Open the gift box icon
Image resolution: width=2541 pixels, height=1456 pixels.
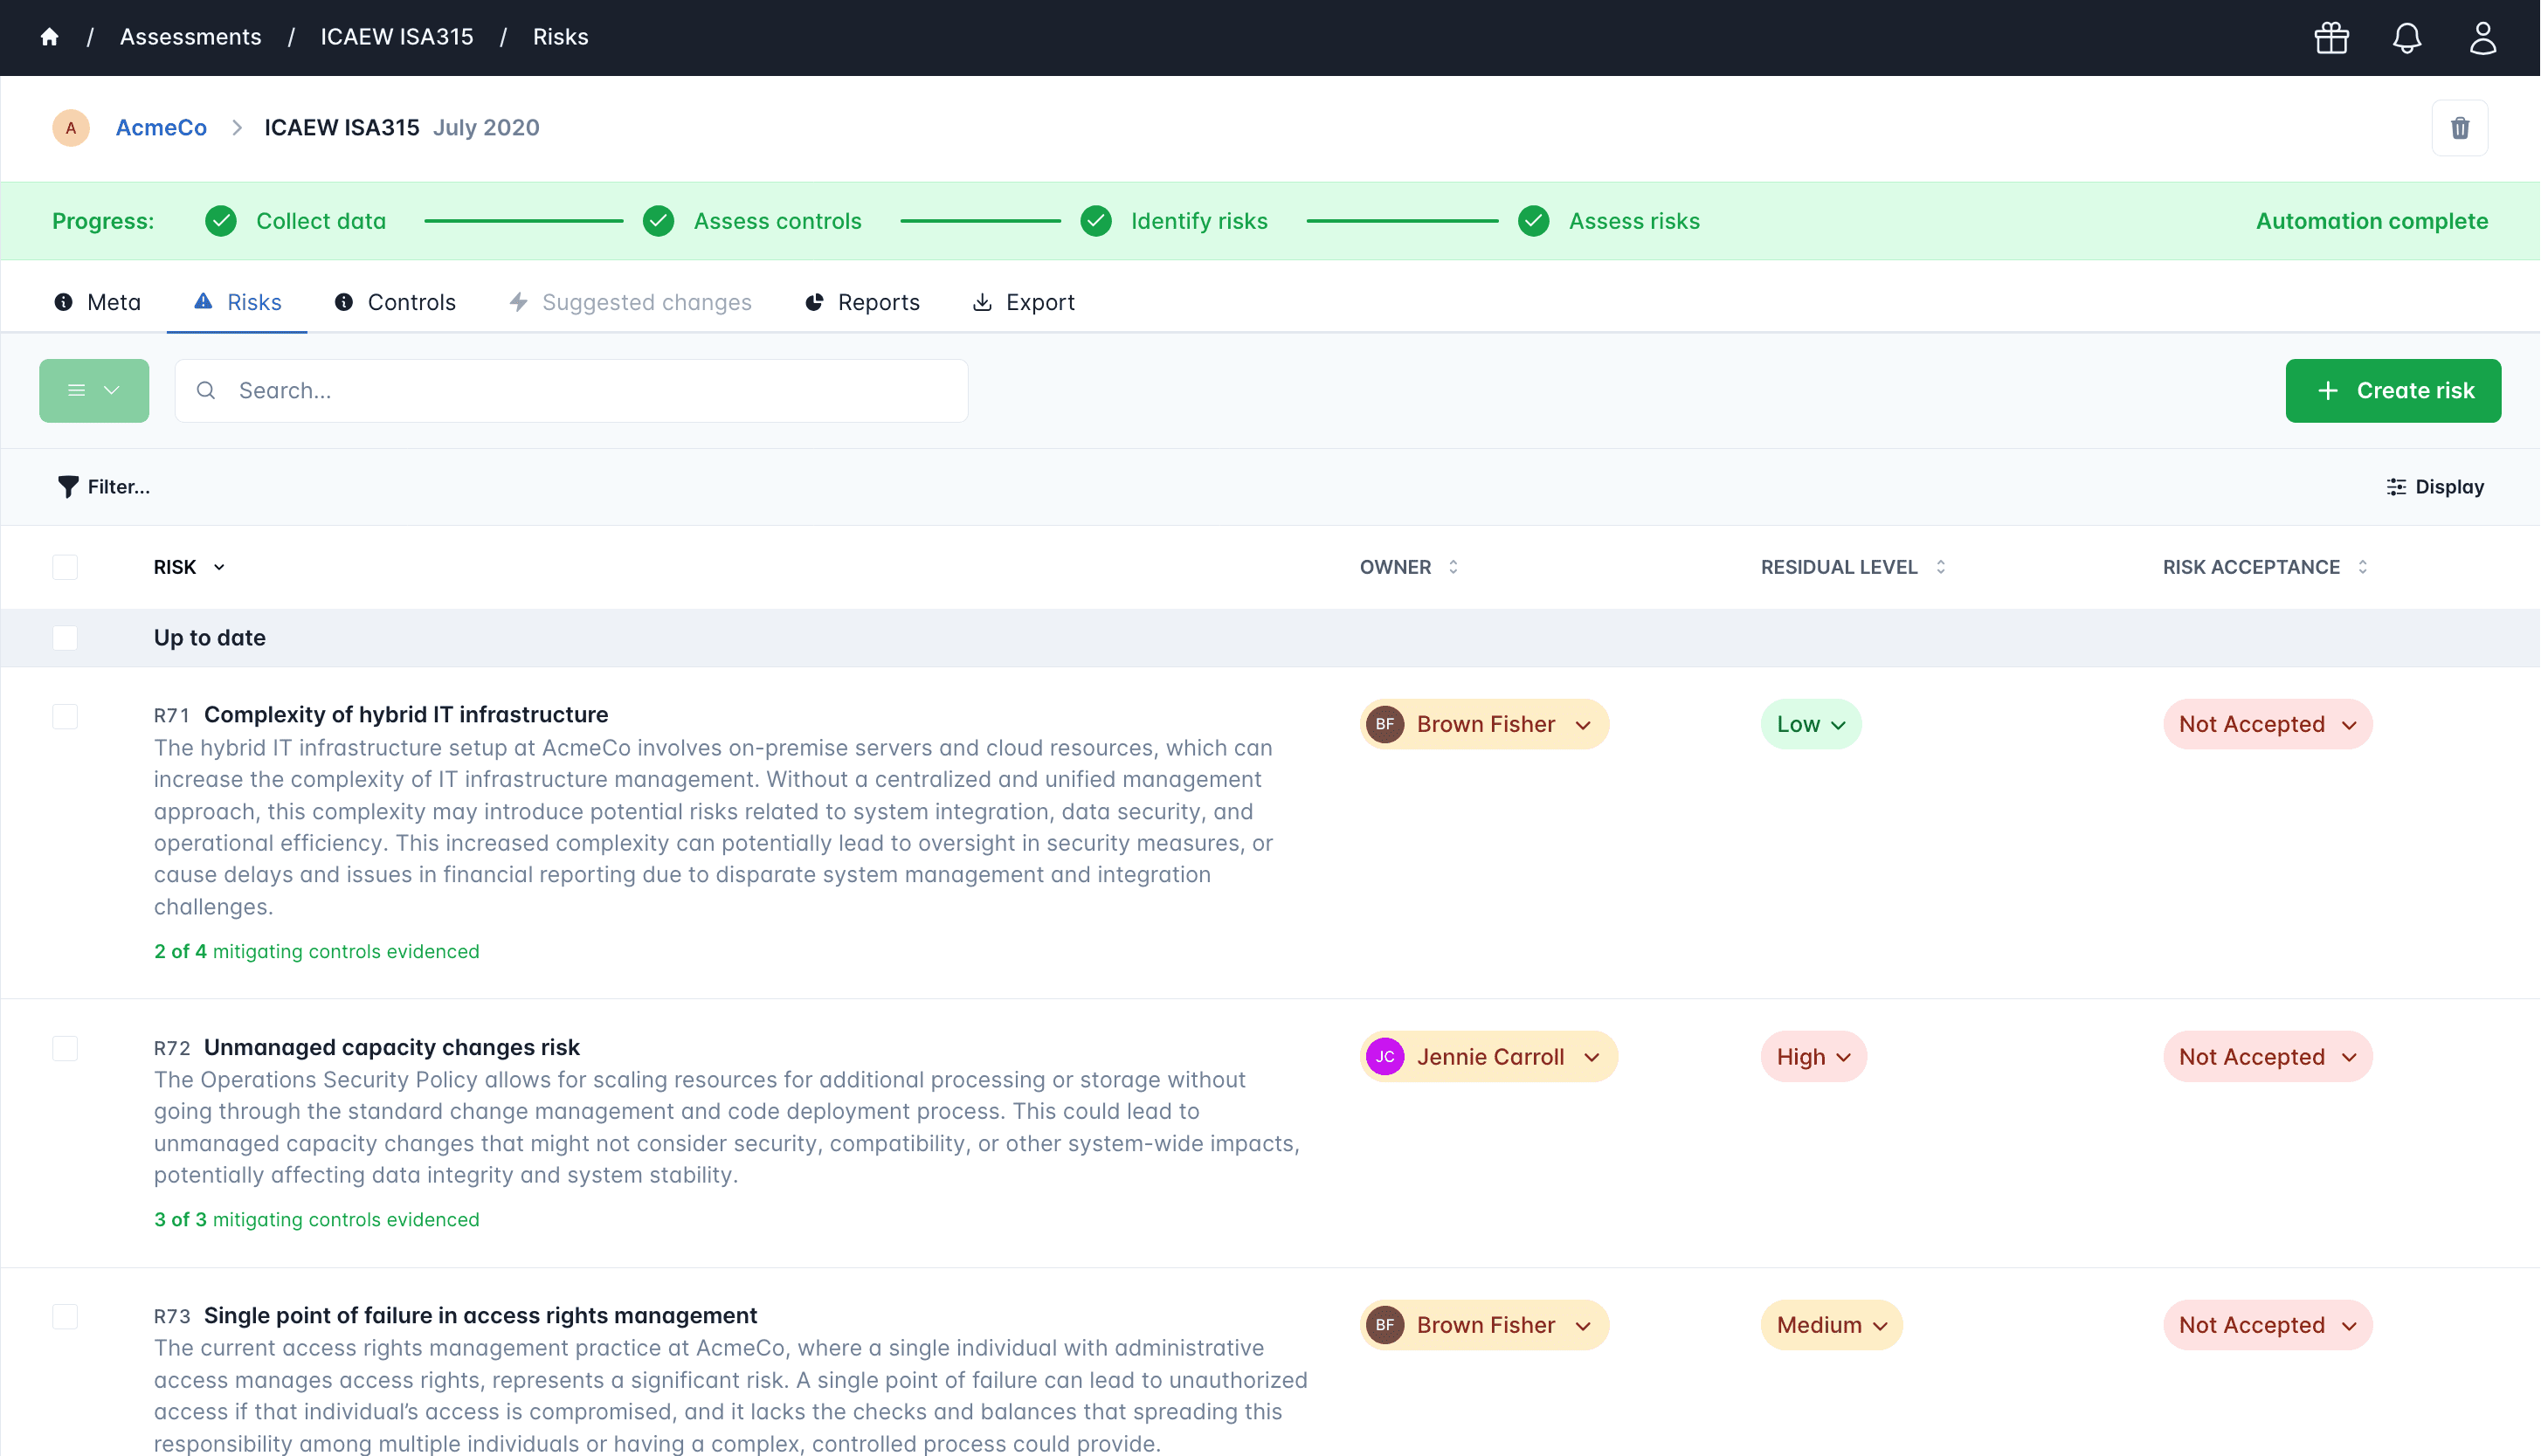pyautogui.click(x=2331, y=38)
